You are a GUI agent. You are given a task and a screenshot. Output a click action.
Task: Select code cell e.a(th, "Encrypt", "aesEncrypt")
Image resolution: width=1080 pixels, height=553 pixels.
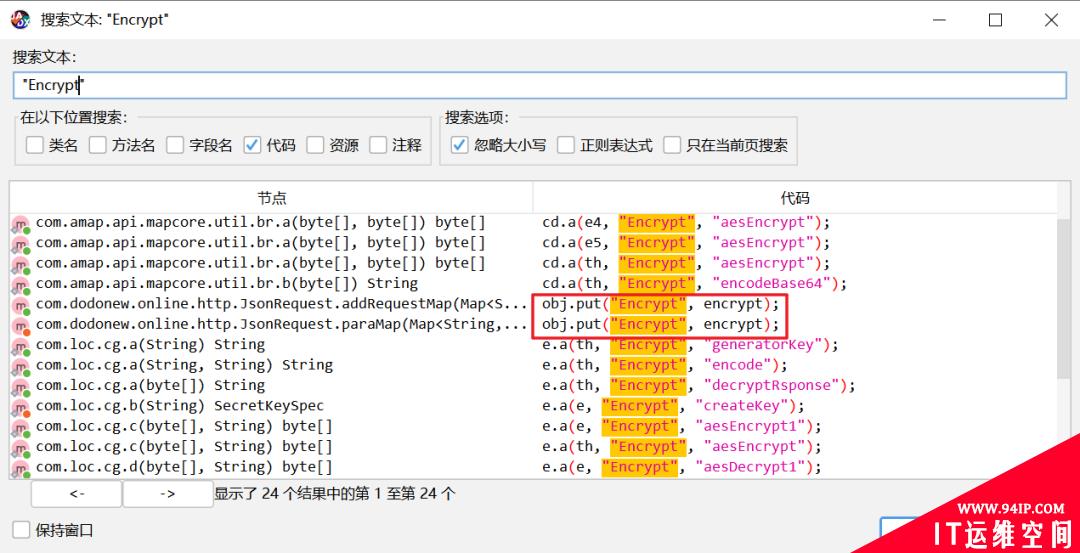[x=683, y=447]
